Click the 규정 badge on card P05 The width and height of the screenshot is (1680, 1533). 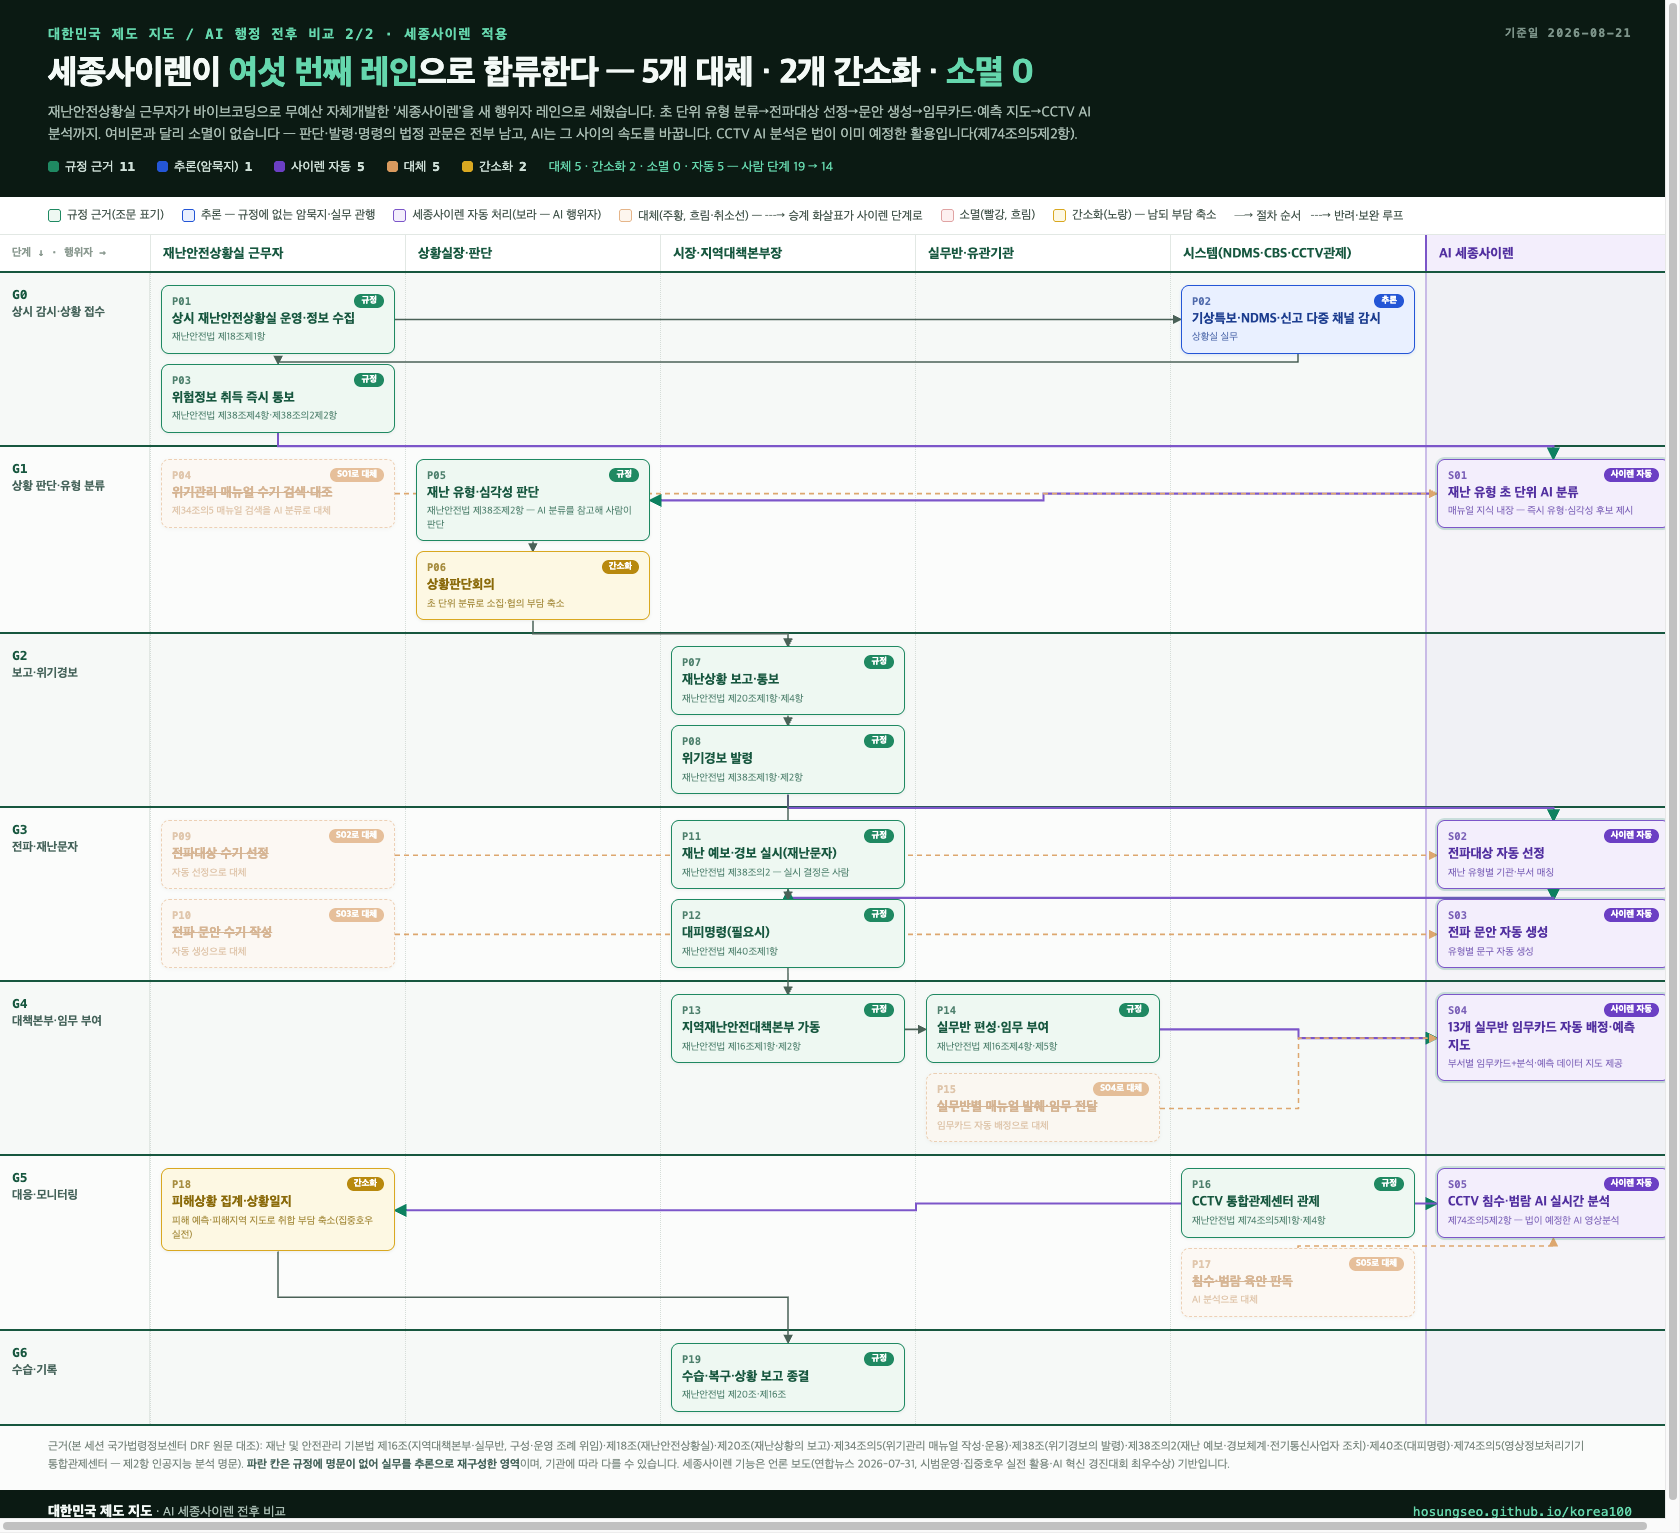point(624,475)
